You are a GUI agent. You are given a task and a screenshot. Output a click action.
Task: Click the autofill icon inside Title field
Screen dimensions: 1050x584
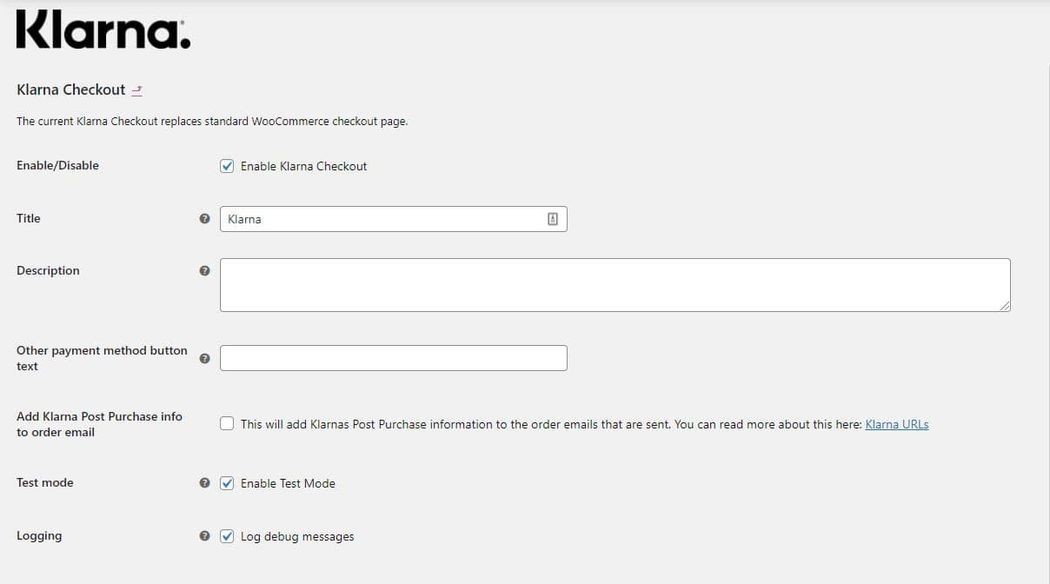(552, 219)
